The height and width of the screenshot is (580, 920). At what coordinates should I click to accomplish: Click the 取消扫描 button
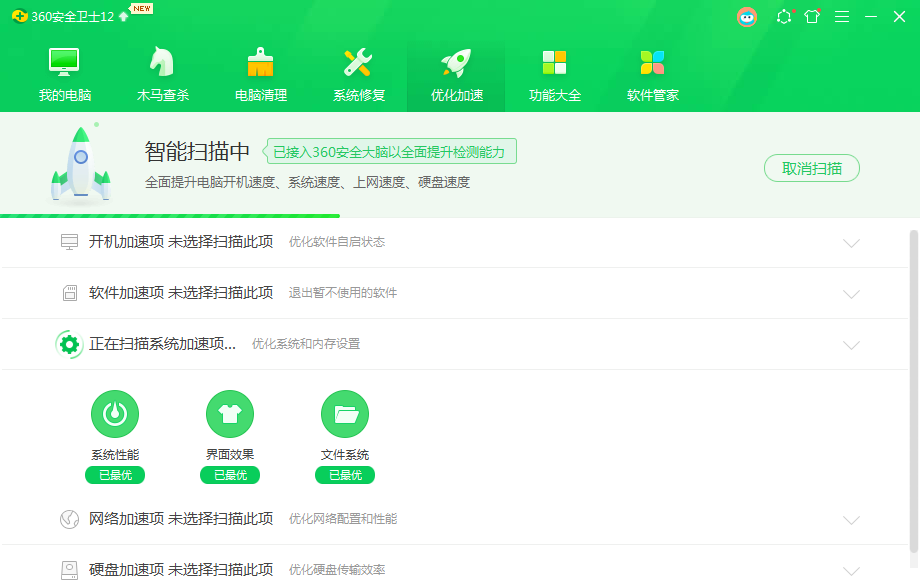coord(812,168)
